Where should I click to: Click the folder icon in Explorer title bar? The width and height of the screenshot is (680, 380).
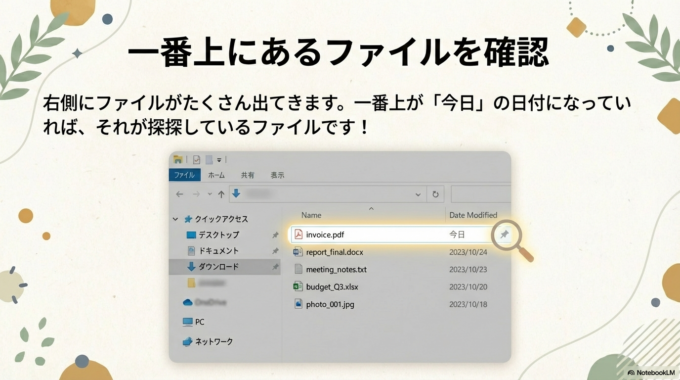178,159
